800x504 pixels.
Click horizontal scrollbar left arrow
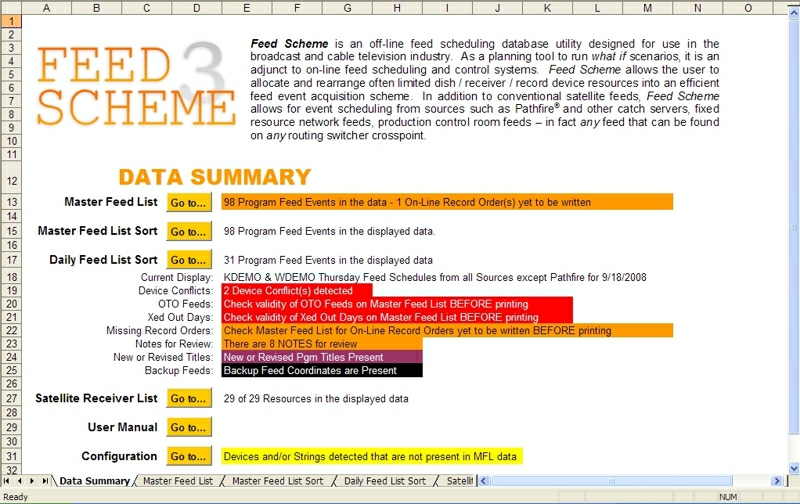click(x=484, y=481)
